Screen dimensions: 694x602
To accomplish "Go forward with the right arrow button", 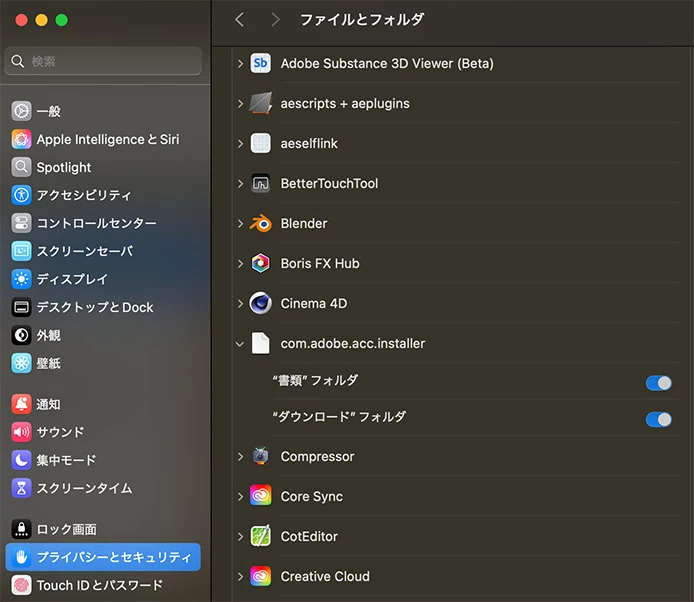I will [275, 19].
